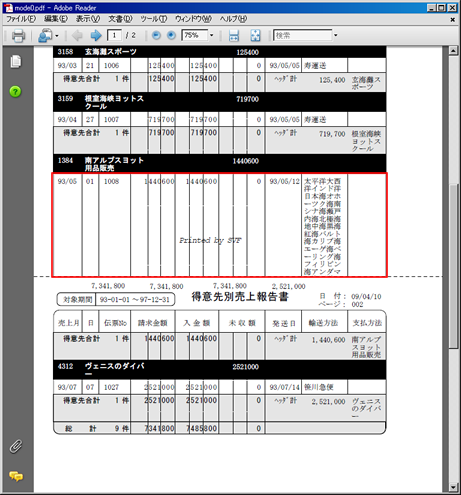Click vertical scrollbar up arrow

[x=453, y=51]
